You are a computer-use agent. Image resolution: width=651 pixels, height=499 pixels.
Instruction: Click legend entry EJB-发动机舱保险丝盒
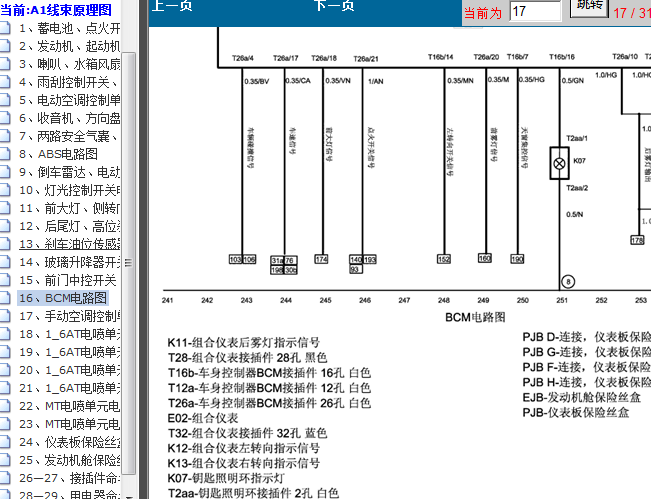[x=582, y=397]
